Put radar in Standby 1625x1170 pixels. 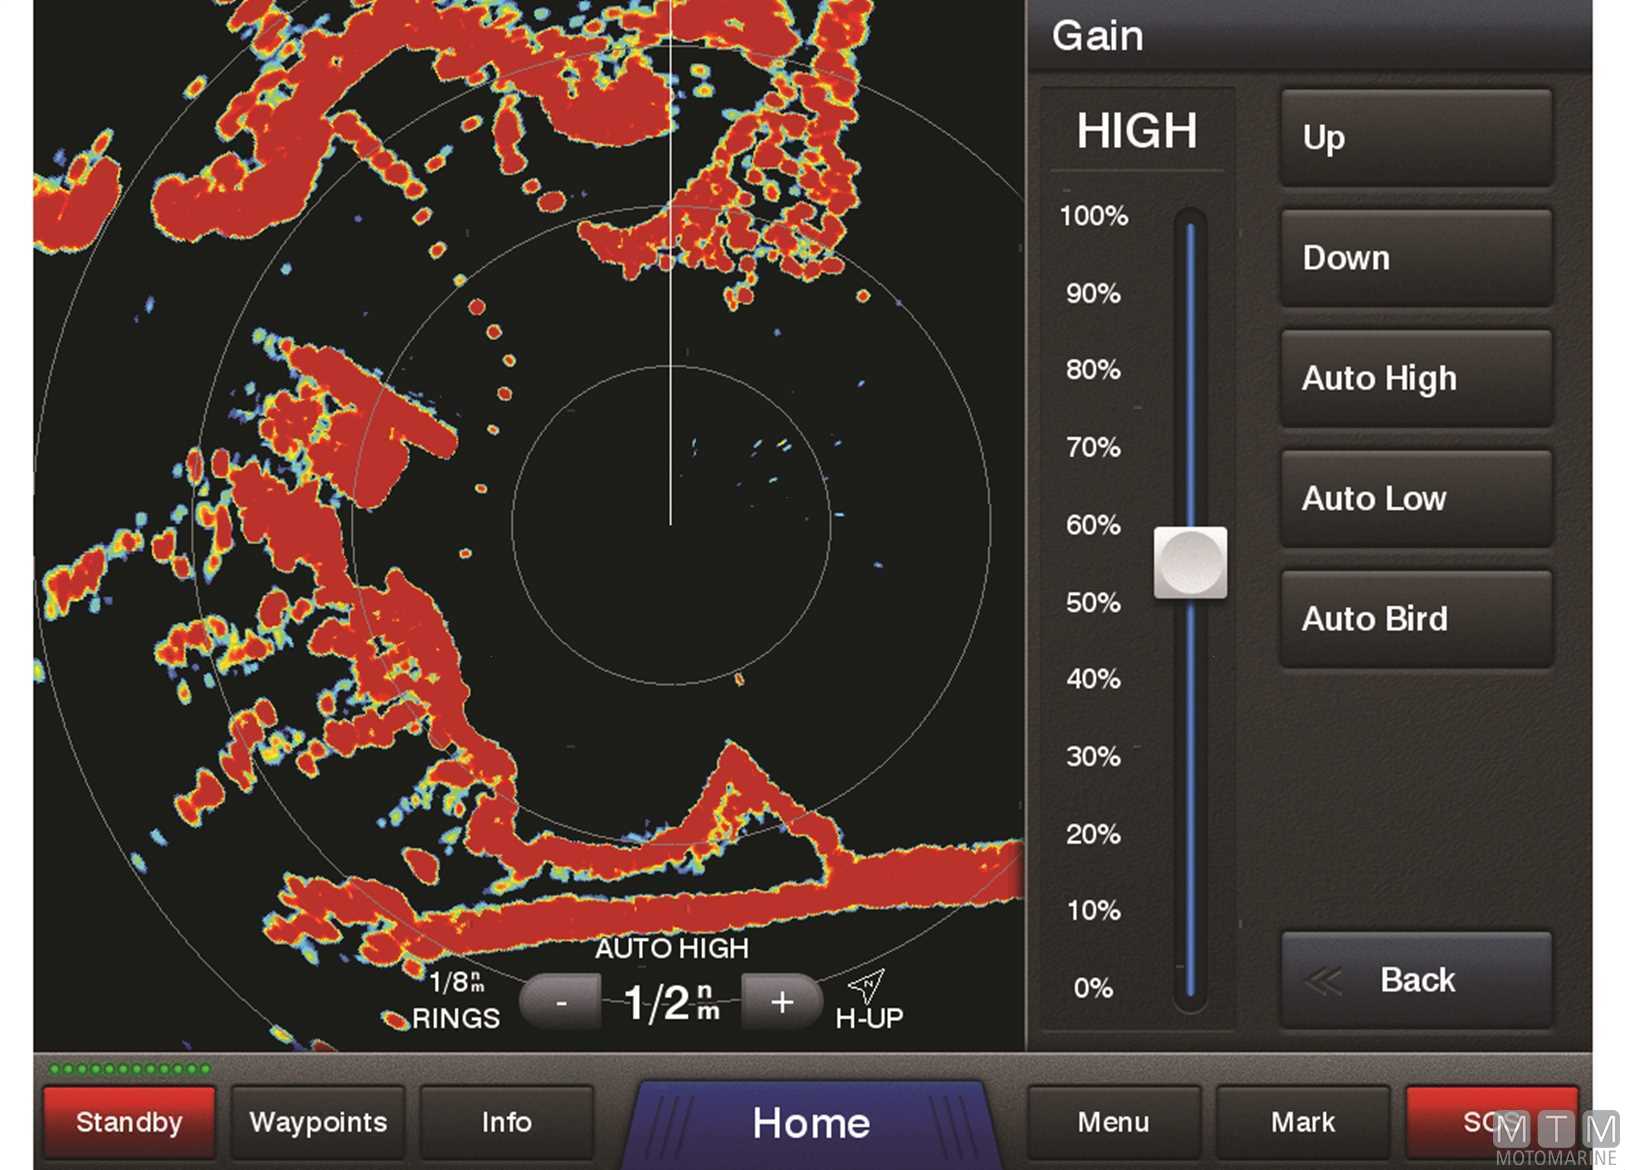coord(129,1122)
